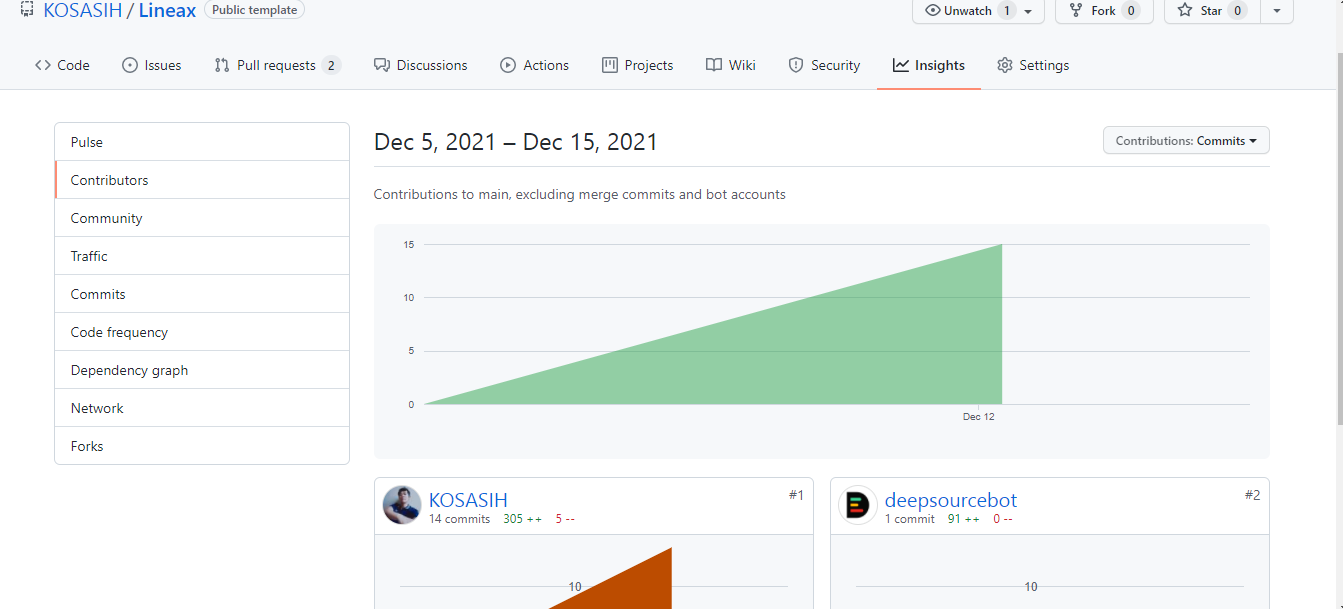Viewport: 1343px width, 609px height.
Task: Click the Discussions speech bubble icon
Action: coord(382,65)
